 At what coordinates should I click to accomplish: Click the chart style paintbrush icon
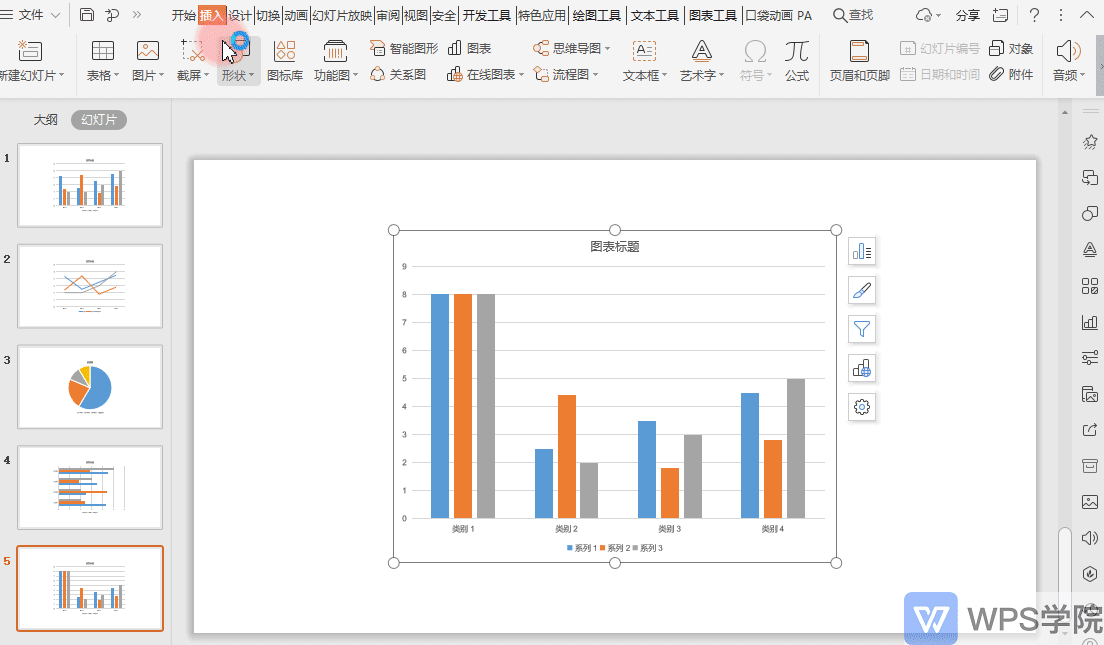click(862, 290)
